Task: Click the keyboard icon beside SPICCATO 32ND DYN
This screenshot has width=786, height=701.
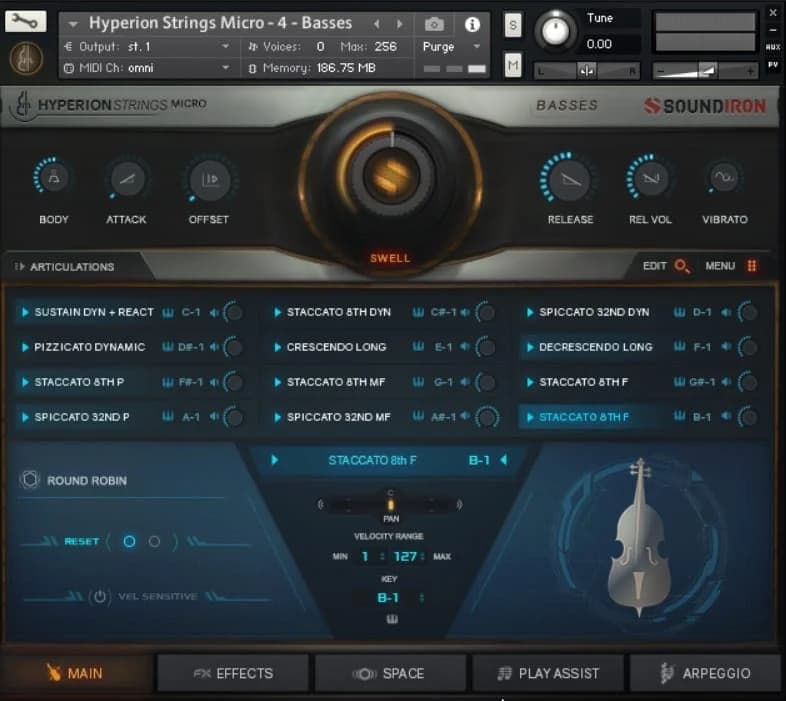Action: (x=679, y=312)
